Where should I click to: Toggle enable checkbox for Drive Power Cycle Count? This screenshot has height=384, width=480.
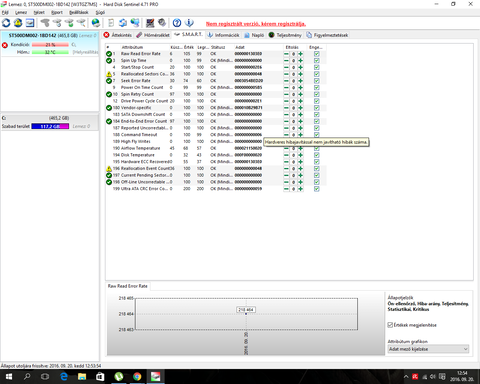tap(317, 101)
